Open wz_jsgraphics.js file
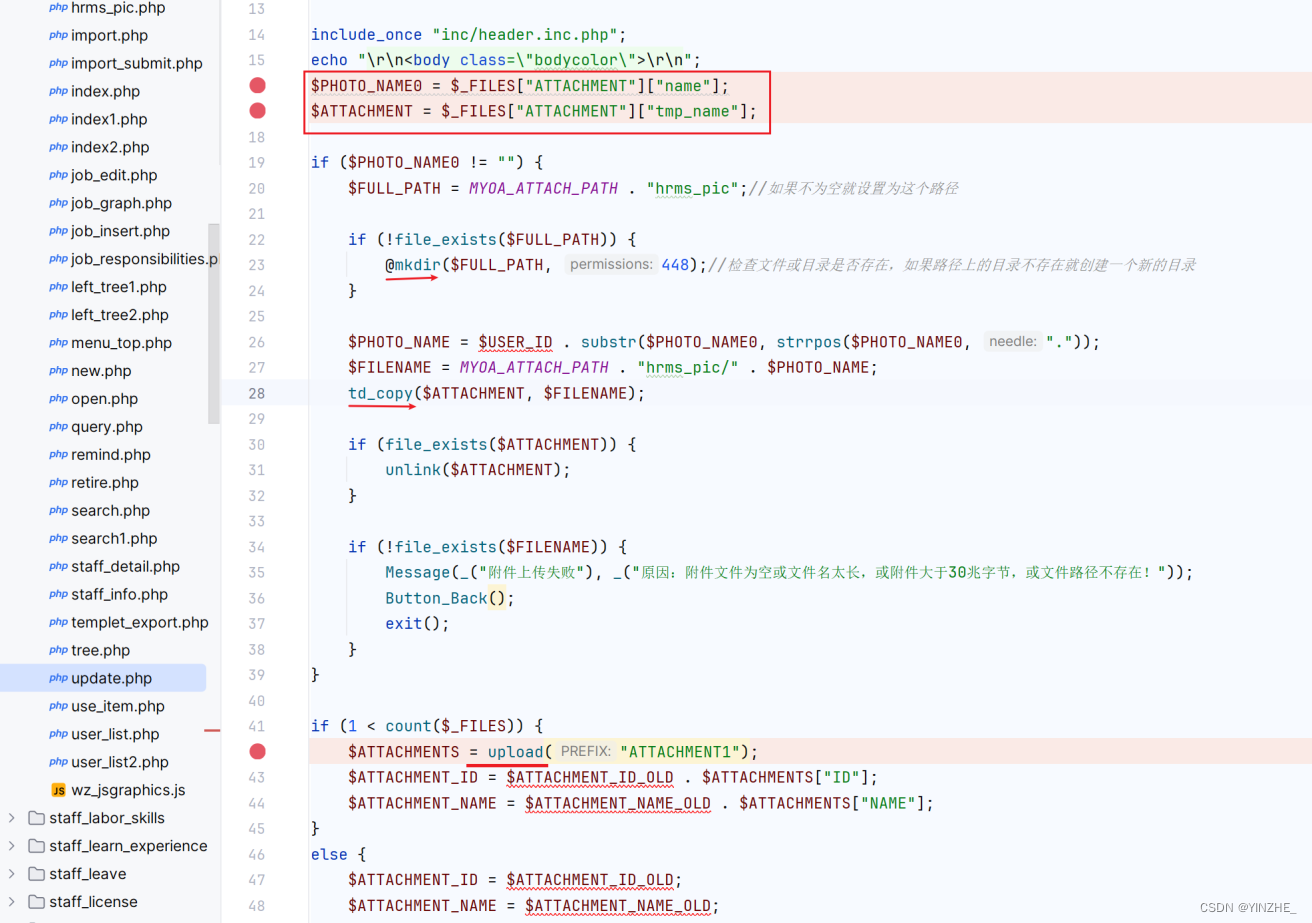This screenshot has height=923, width=1312. 128,792
